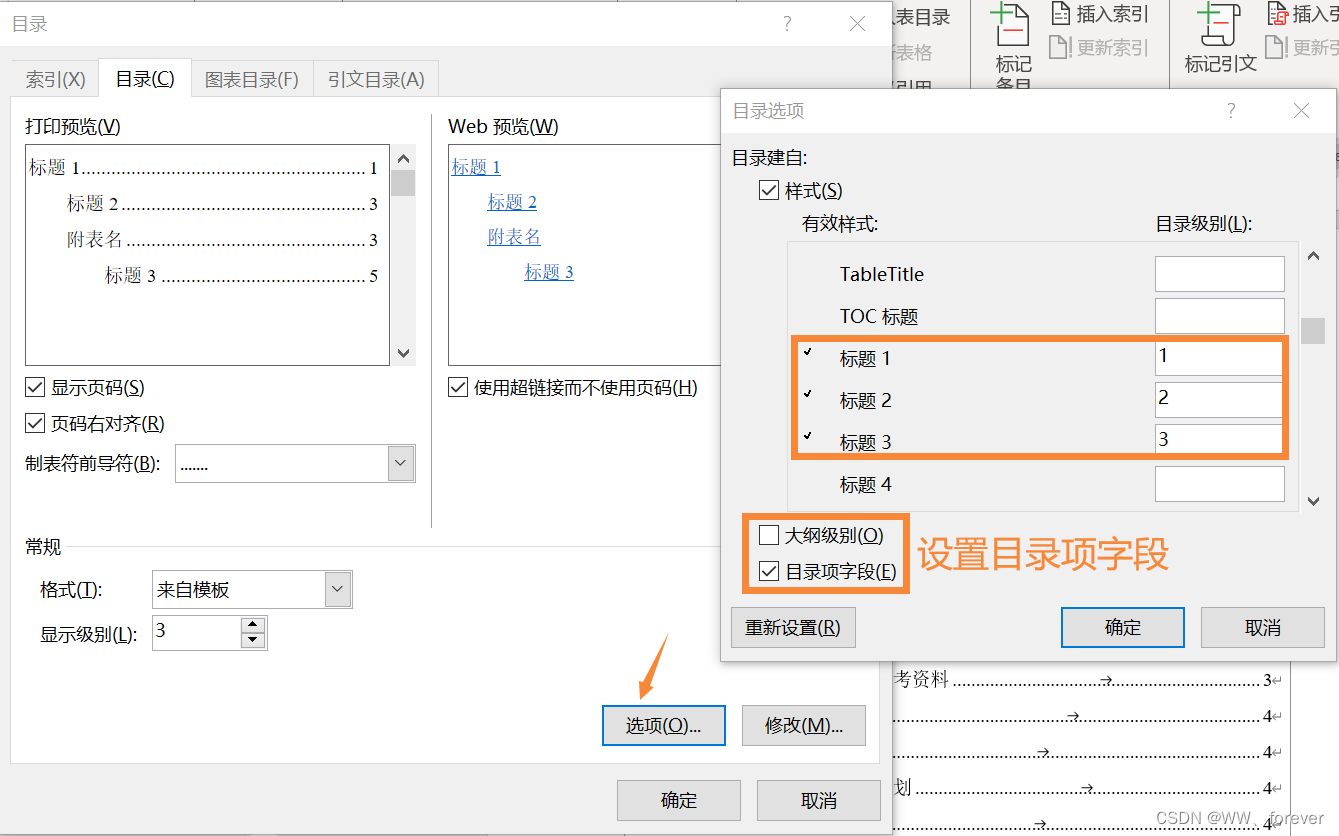Image resolution: width=1339 pixels, height=836 pixels.
Task: Switch to the 图表目录(F) tab
Action: 252,79
